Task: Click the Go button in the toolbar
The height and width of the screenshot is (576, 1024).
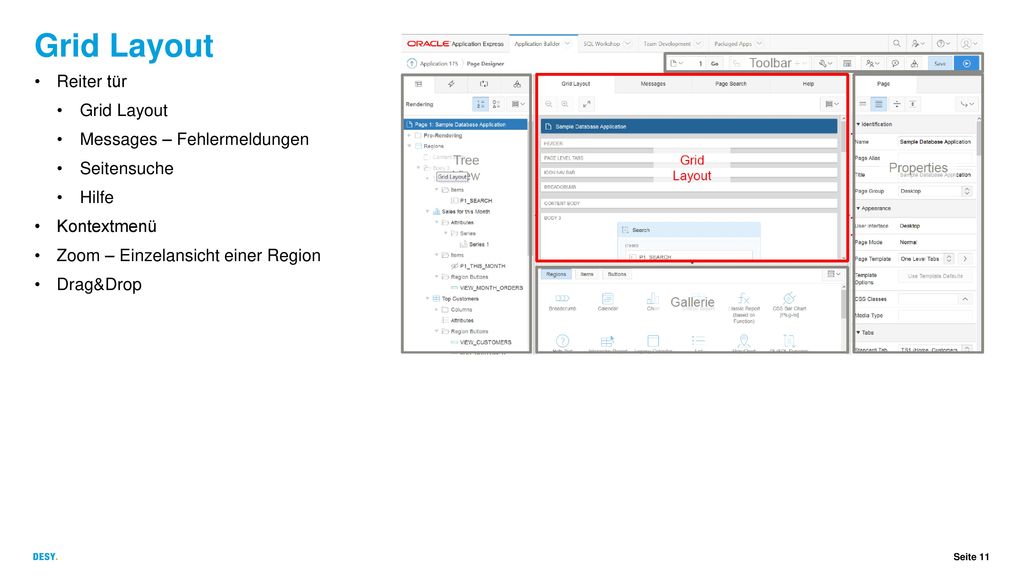Action: click(715, 63)
